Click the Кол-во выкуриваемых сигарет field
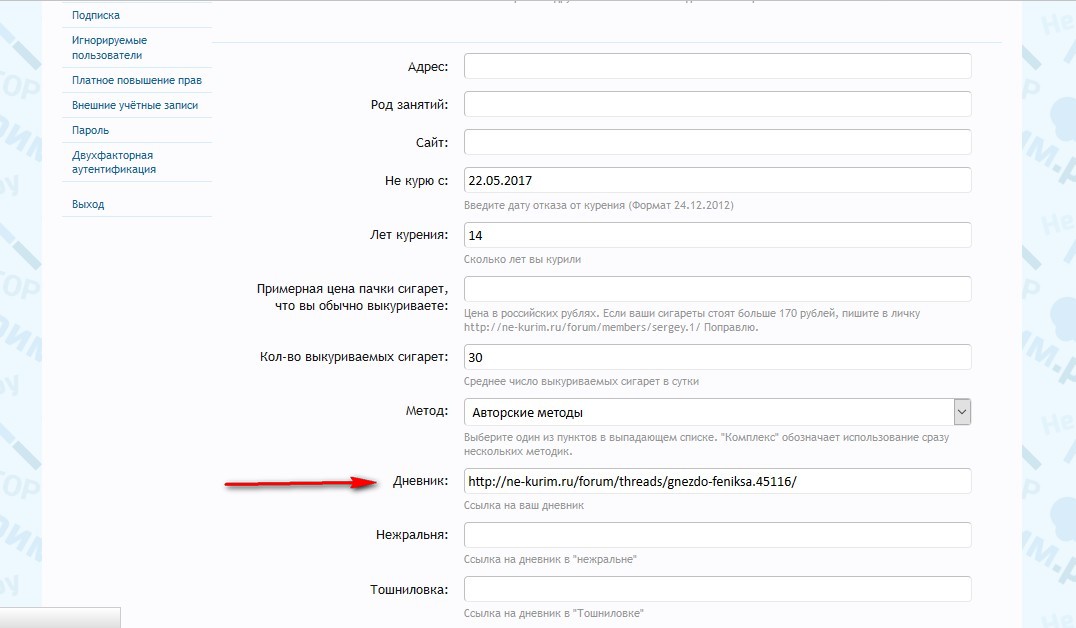The height and width of the screenshot is (628, 1076). click(717, 357)
